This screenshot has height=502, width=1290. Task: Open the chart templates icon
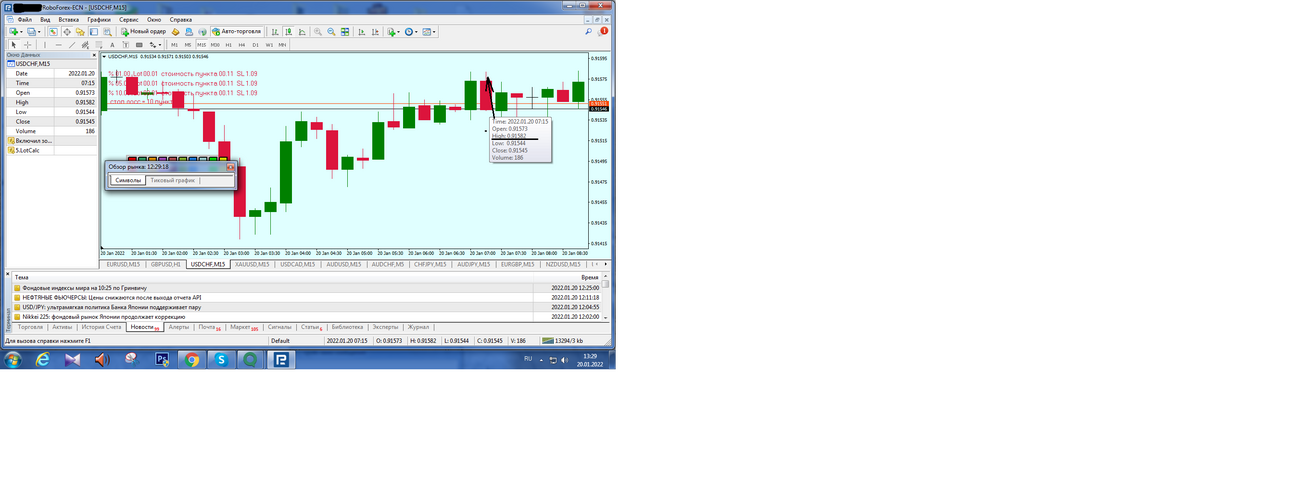tap(426, 31)
